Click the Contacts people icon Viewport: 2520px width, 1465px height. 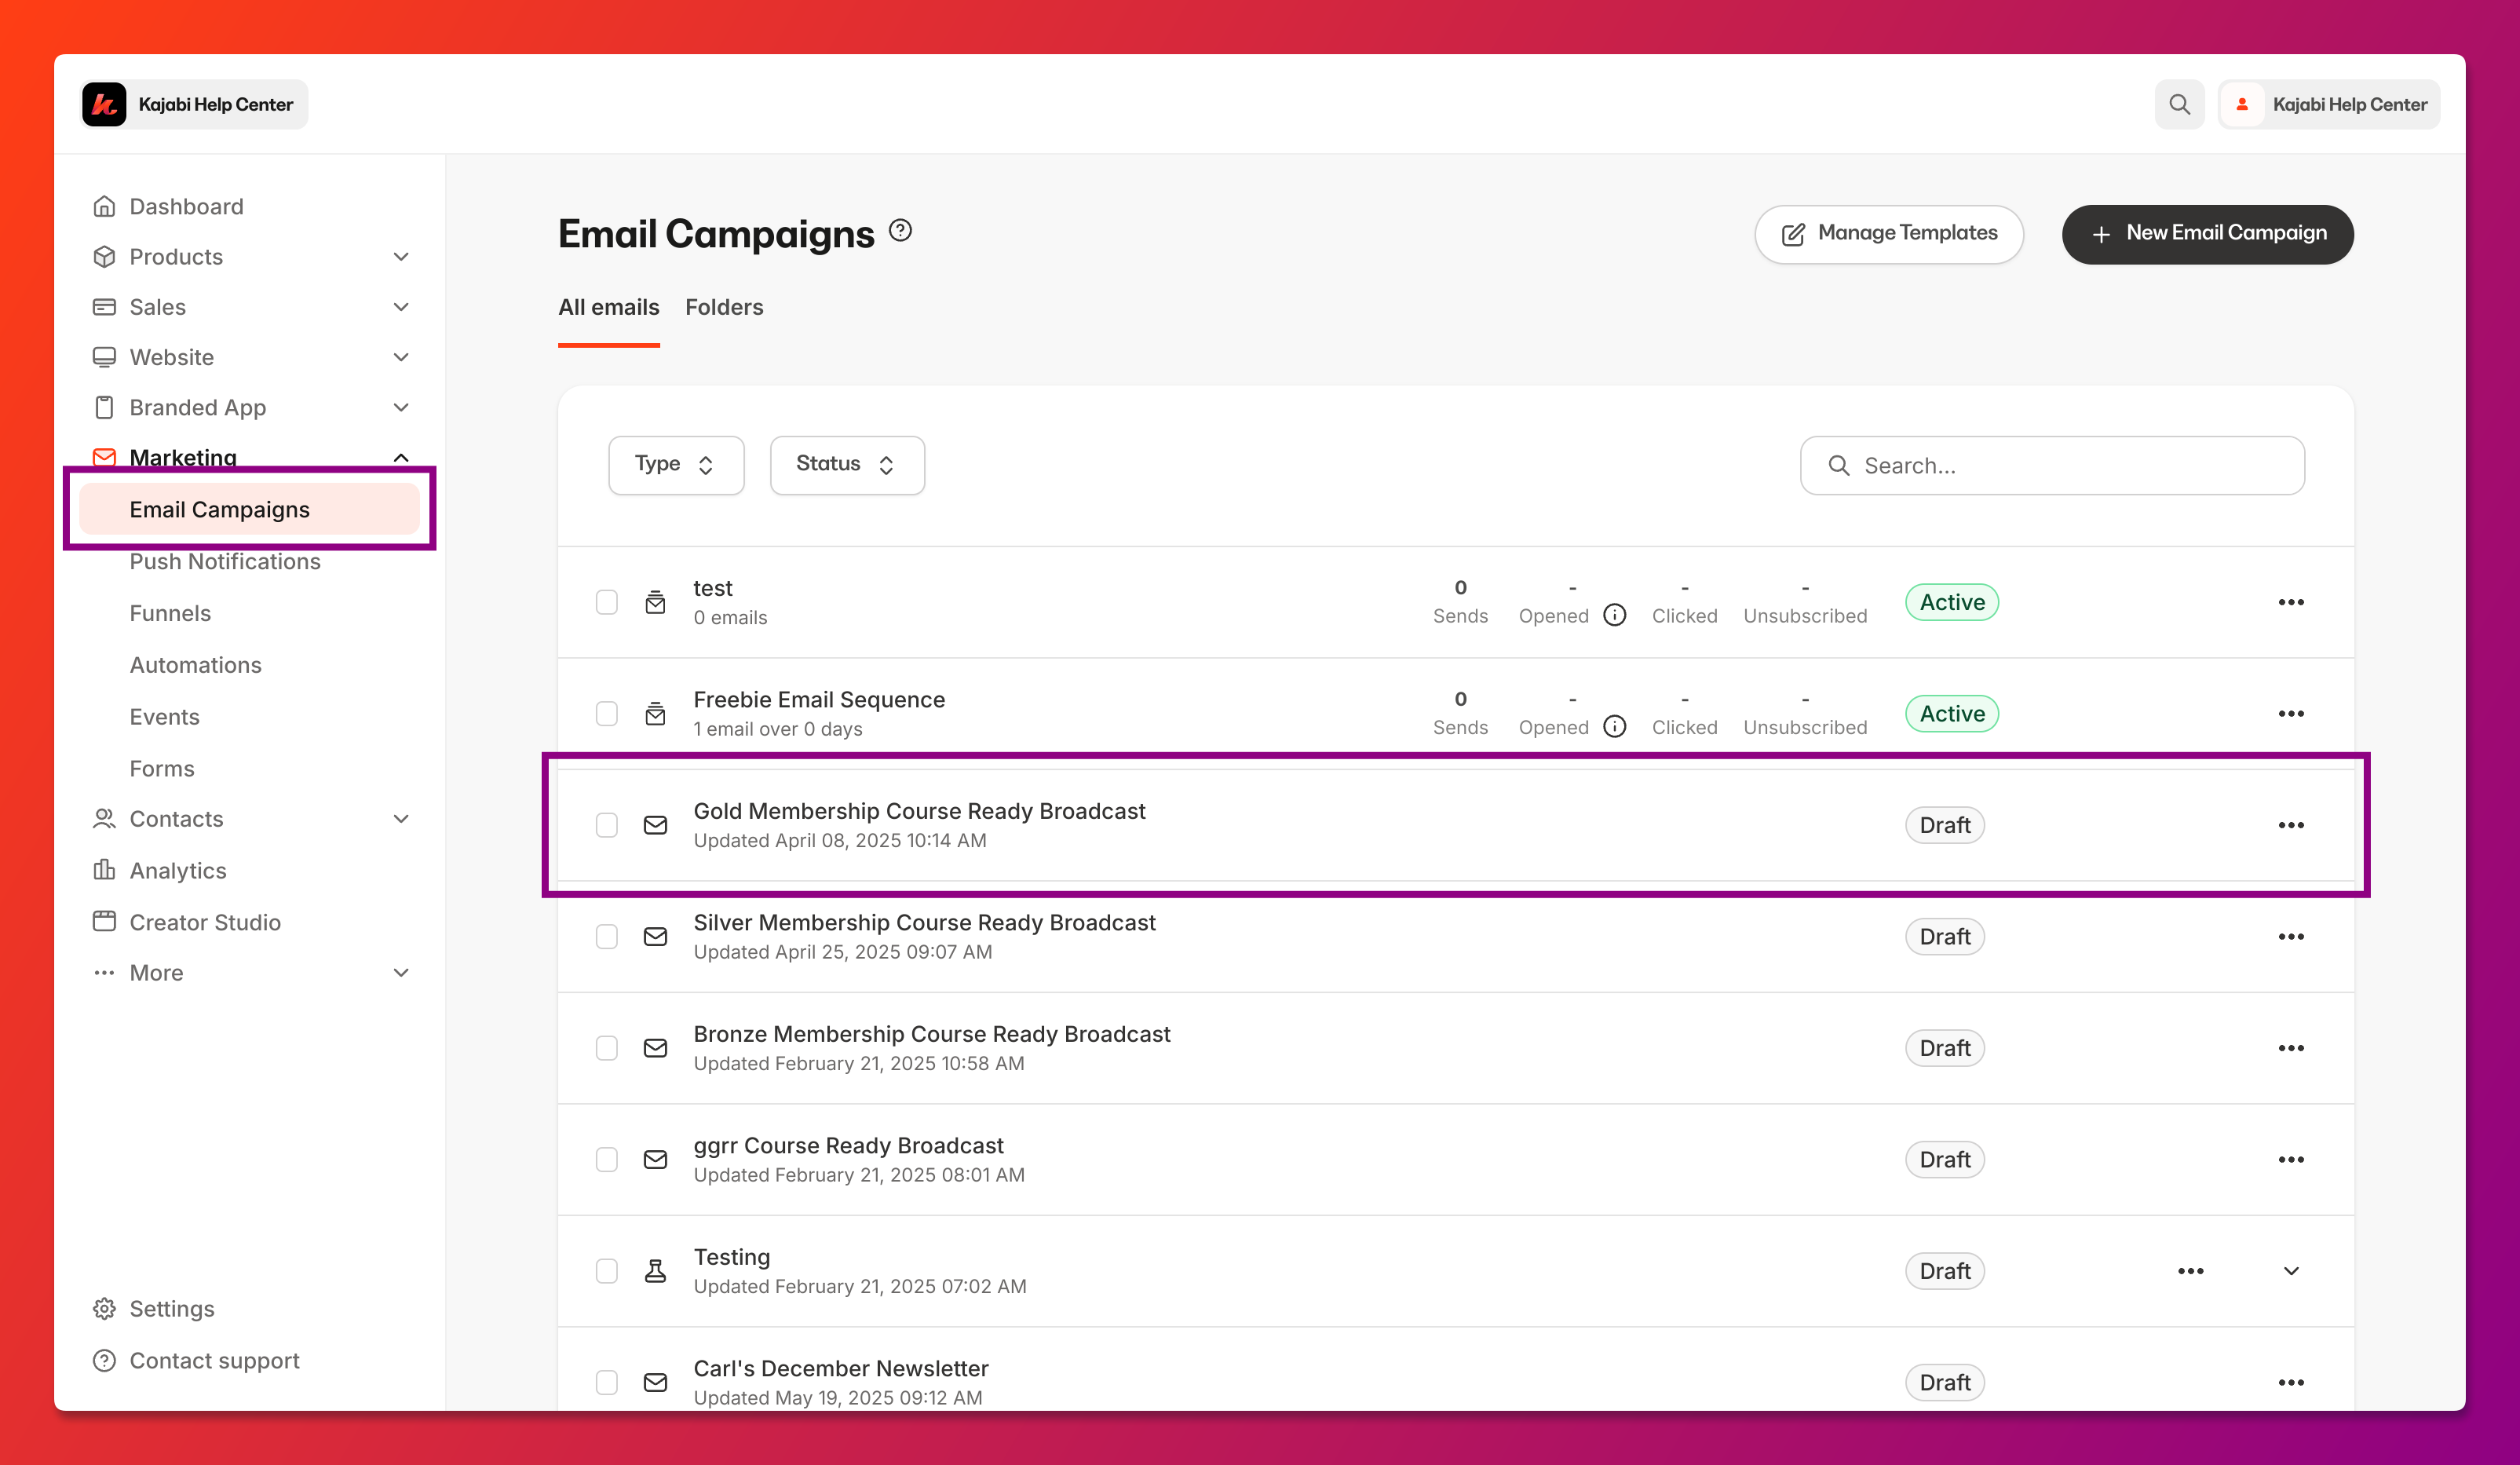click(104, 819)
